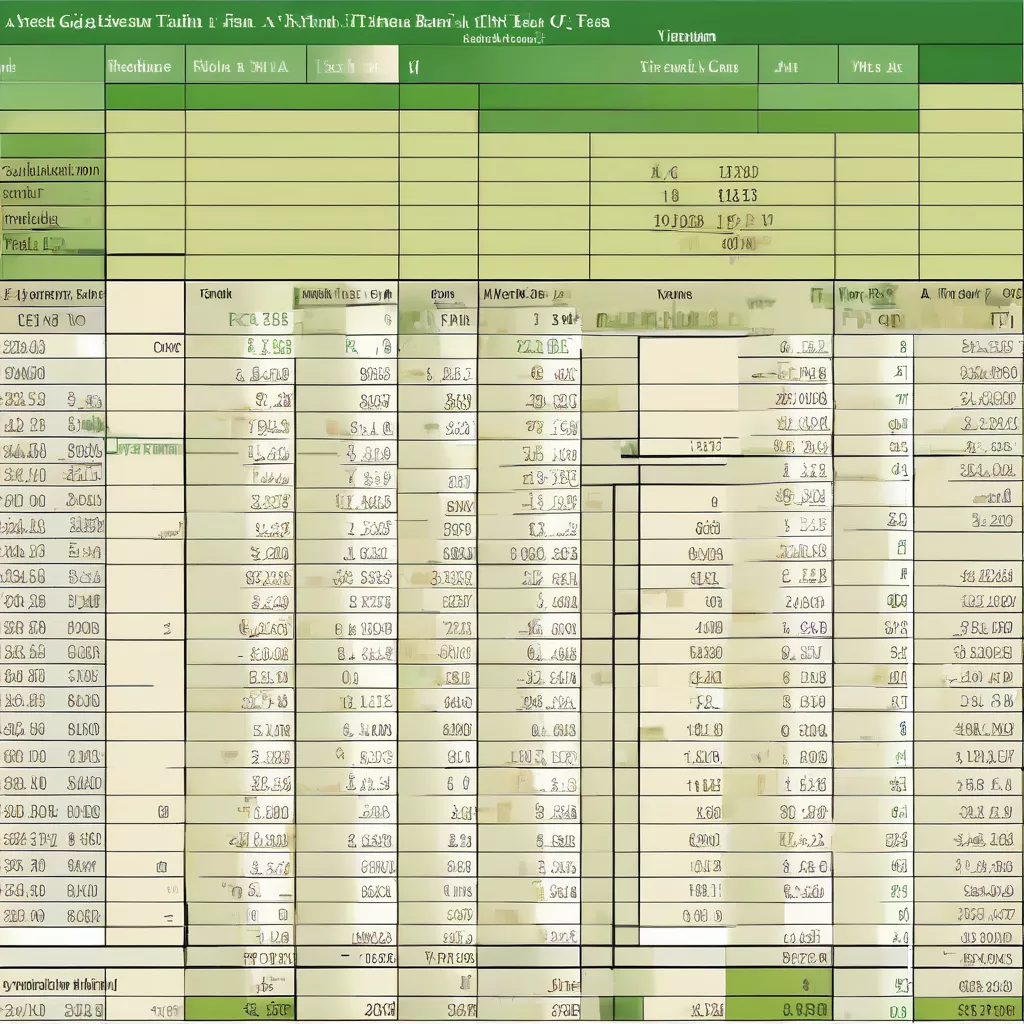Select the 'samtur' row label

click(24, 194)
